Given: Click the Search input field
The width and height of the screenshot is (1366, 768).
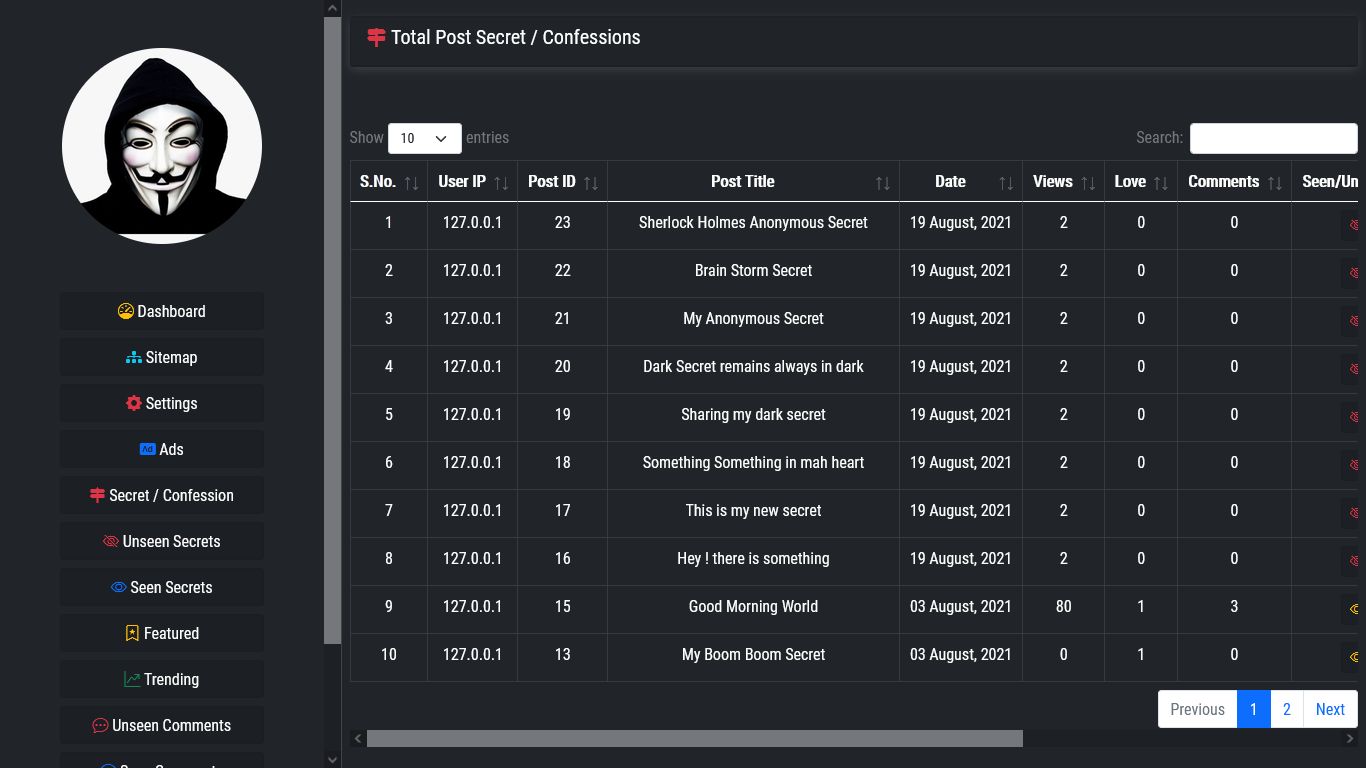Looking at the screenshot, I should coord(1272,138).
